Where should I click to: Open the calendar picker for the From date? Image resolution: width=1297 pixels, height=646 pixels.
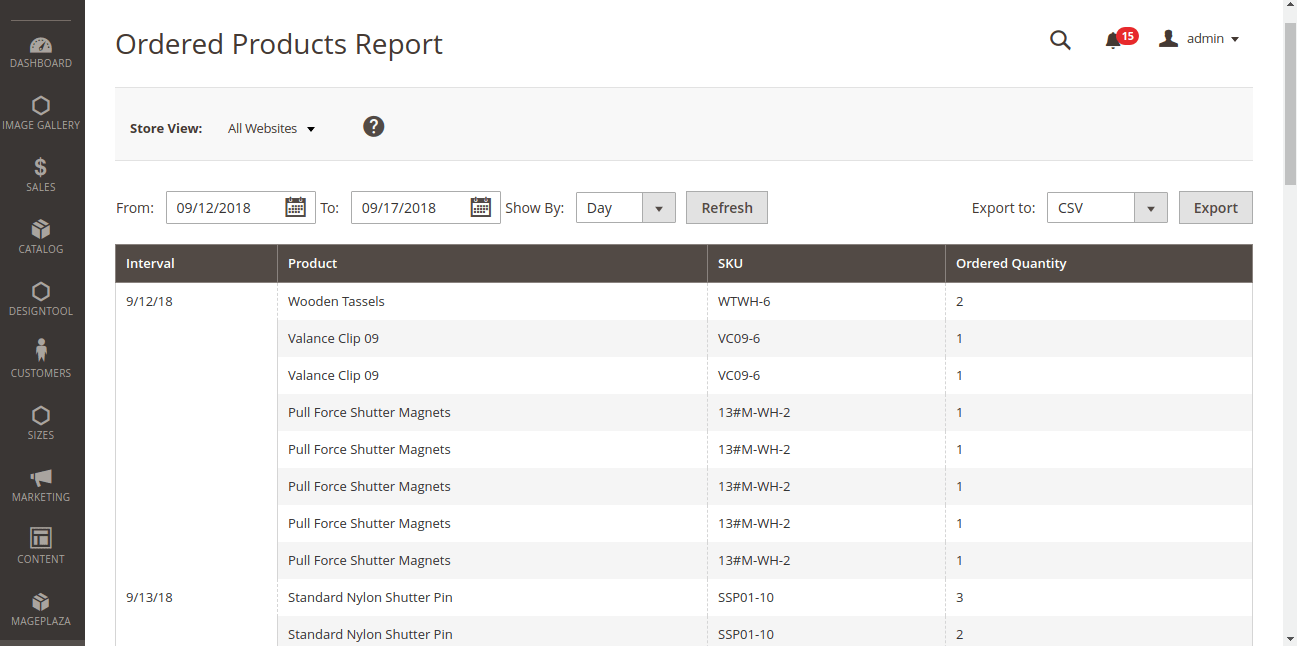295,207
